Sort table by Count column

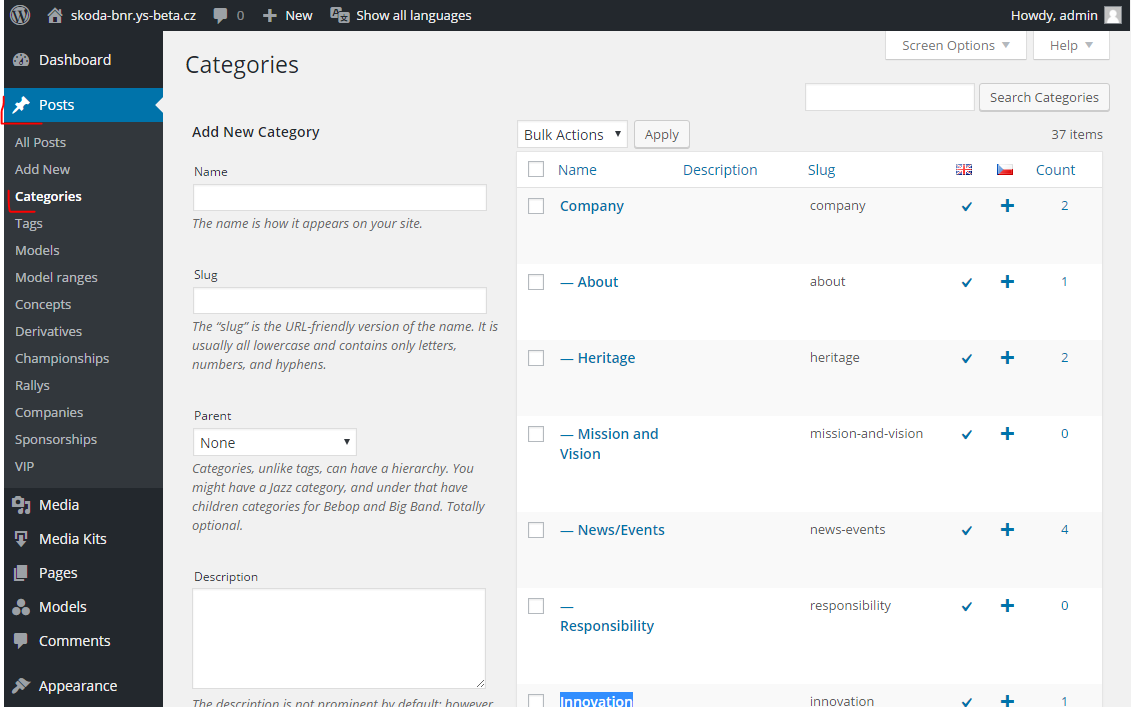tap(1055, 170)
